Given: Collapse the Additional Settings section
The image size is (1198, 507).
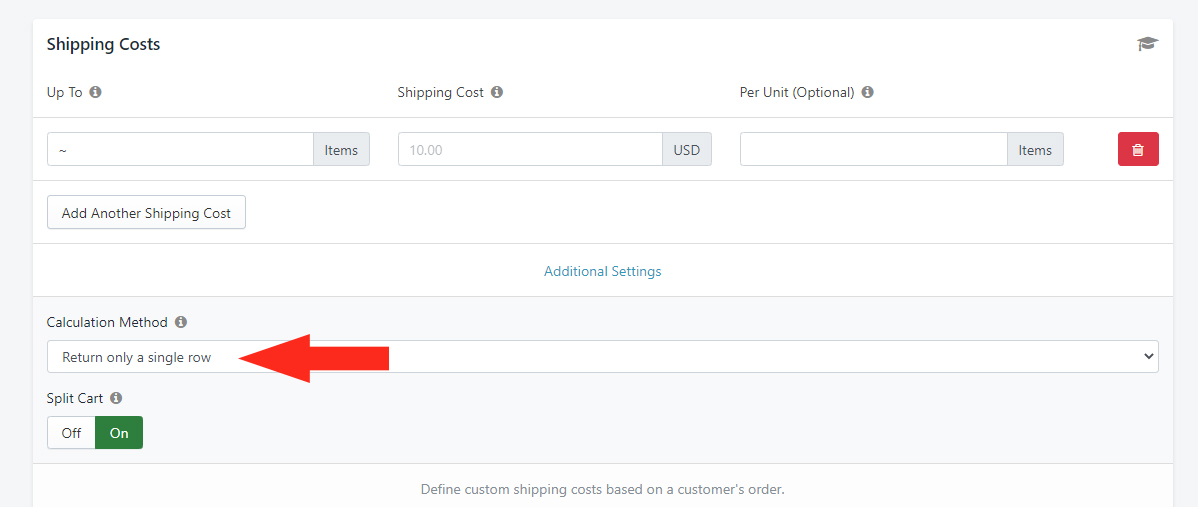Looking at the screenshot, I should (603, 271).
